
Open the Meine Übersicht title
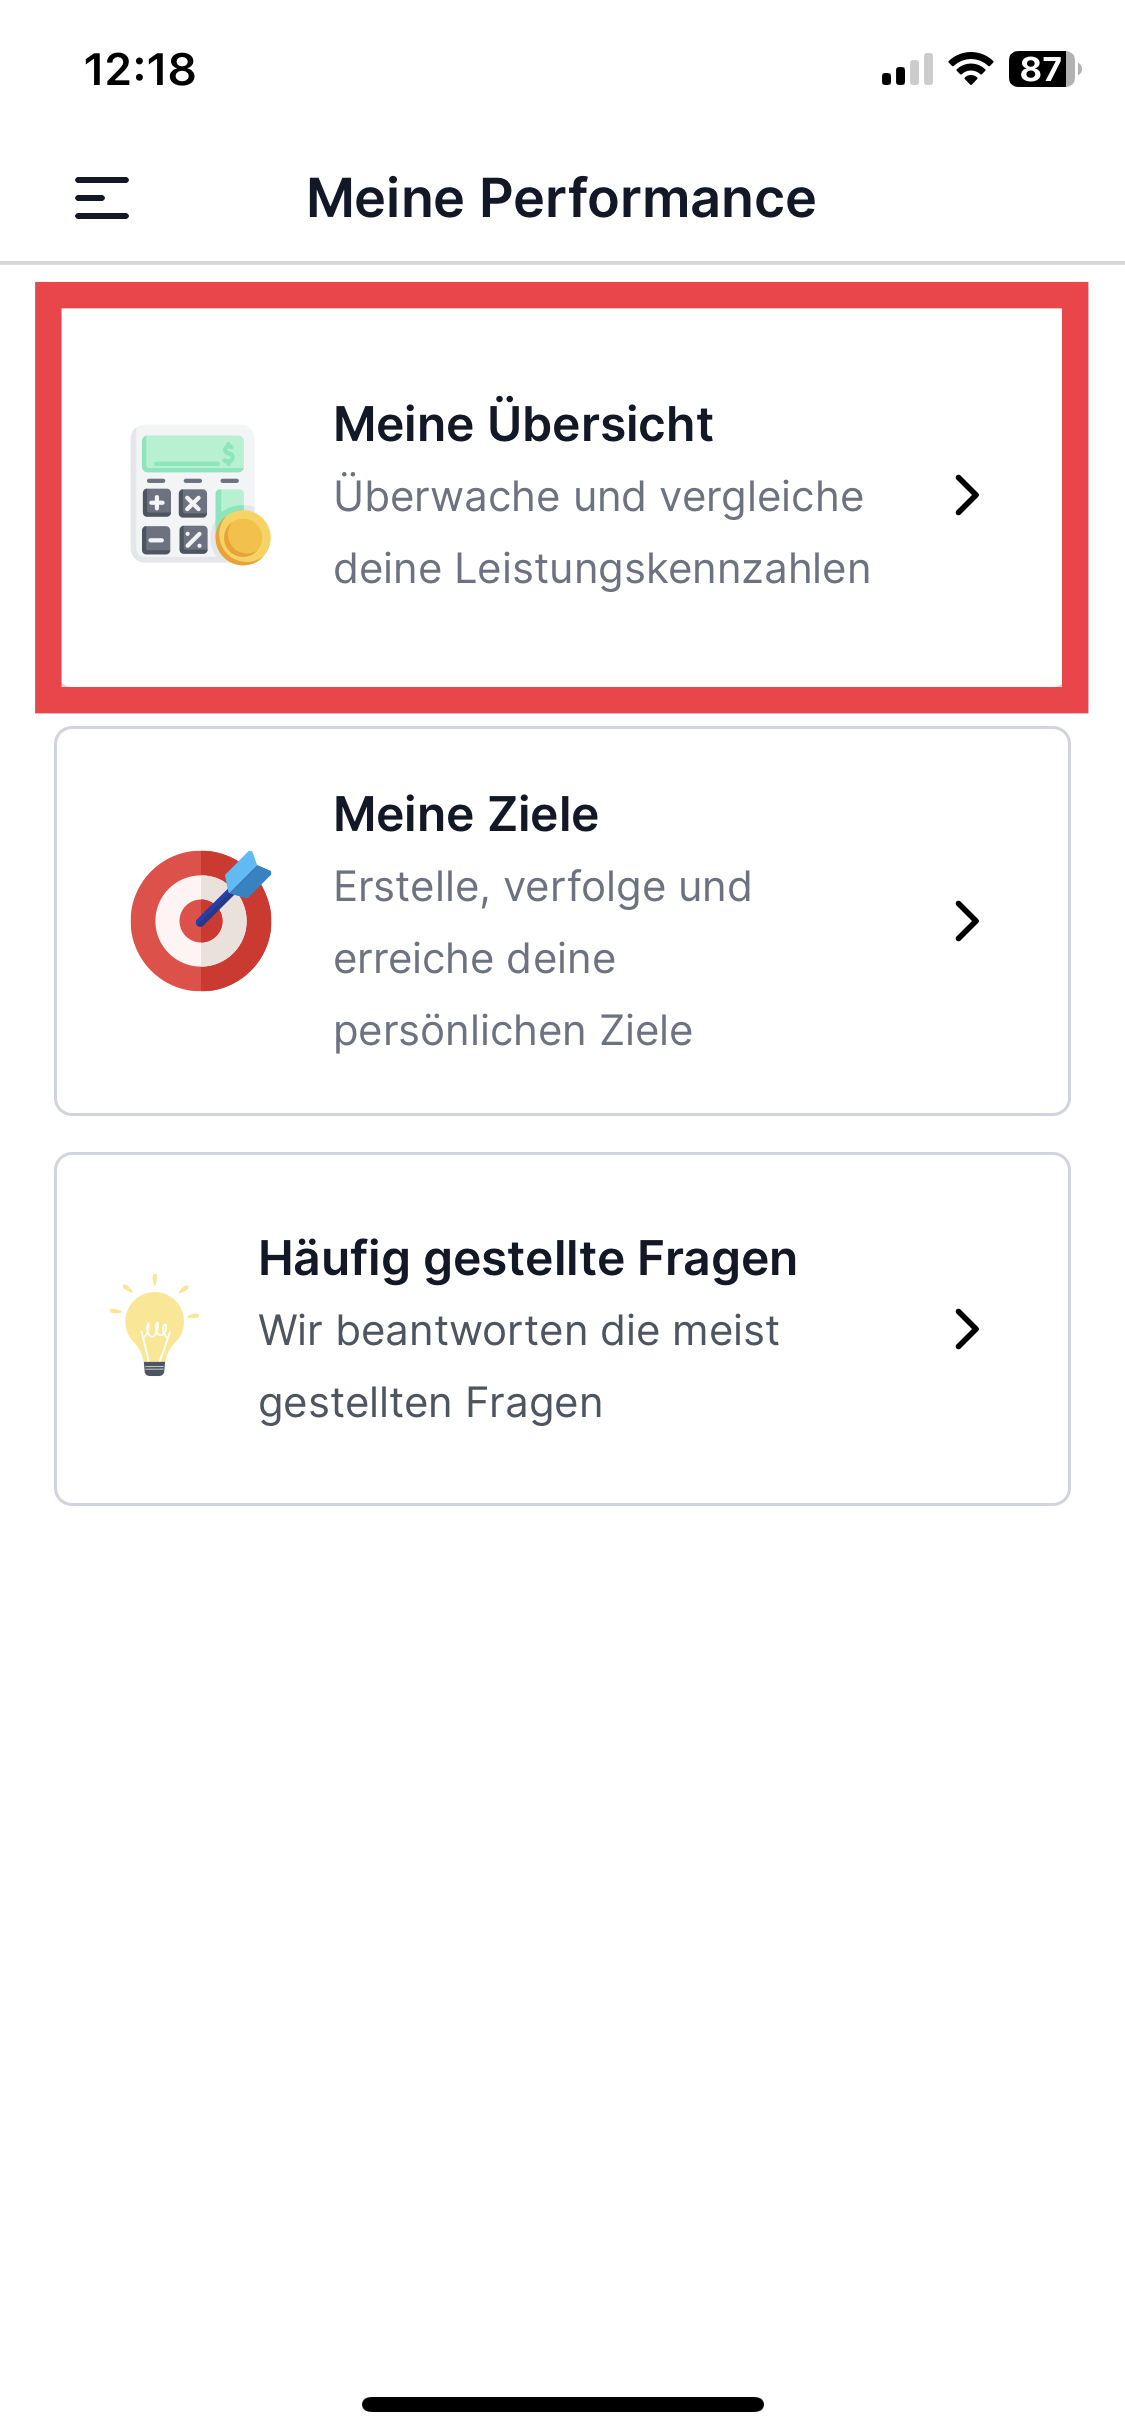[x=523, y=424]
